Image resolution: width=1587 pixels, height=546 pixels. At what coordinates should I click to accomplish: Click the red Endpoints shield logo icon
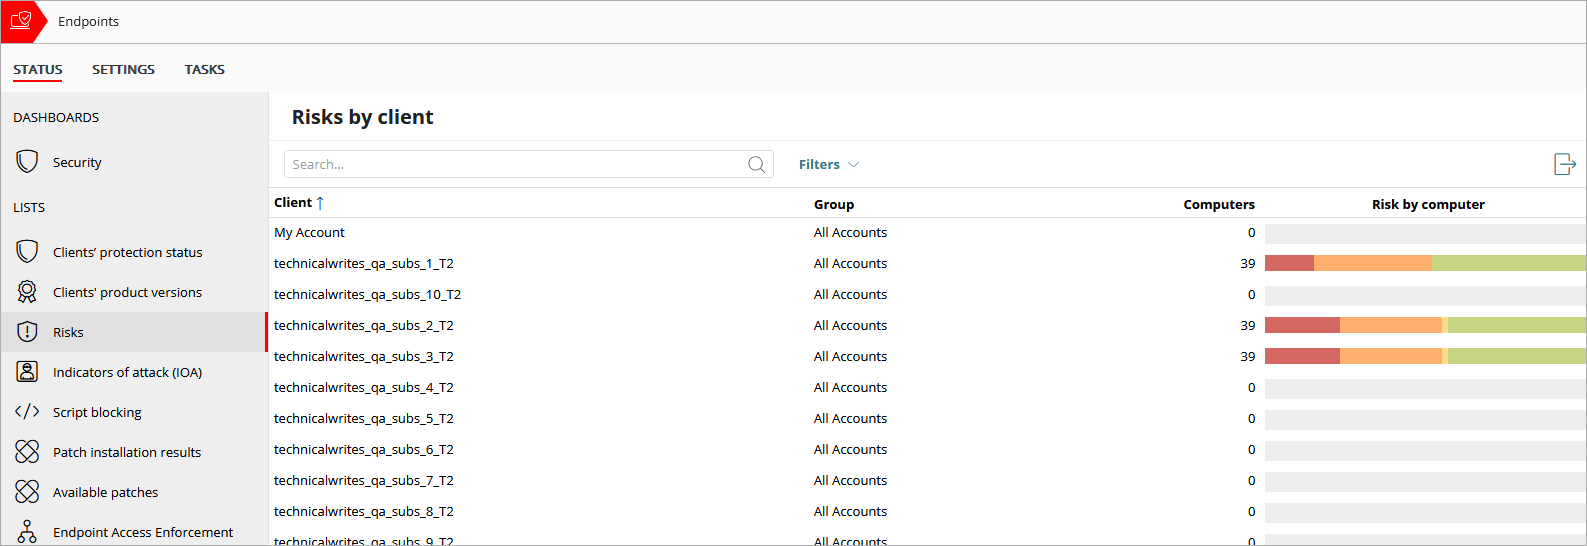pyautogui.click(x=21, y=21)
